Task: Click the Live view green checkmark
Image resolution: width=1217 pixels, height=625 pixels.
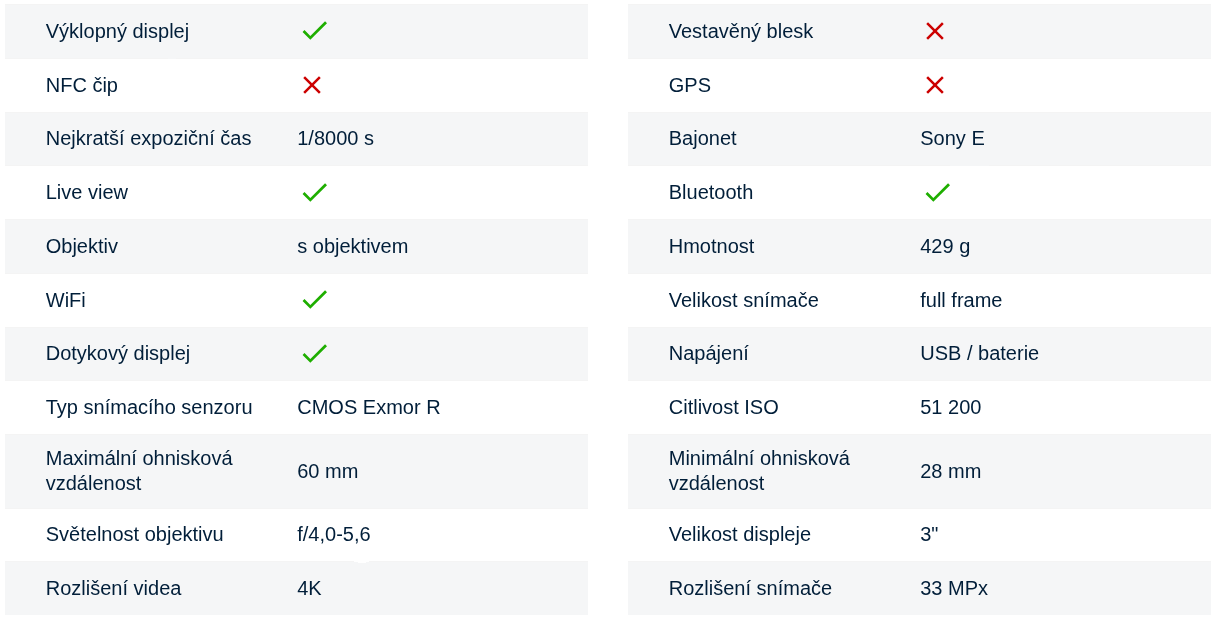Action: pyautogui.click(x=314, y=192)
